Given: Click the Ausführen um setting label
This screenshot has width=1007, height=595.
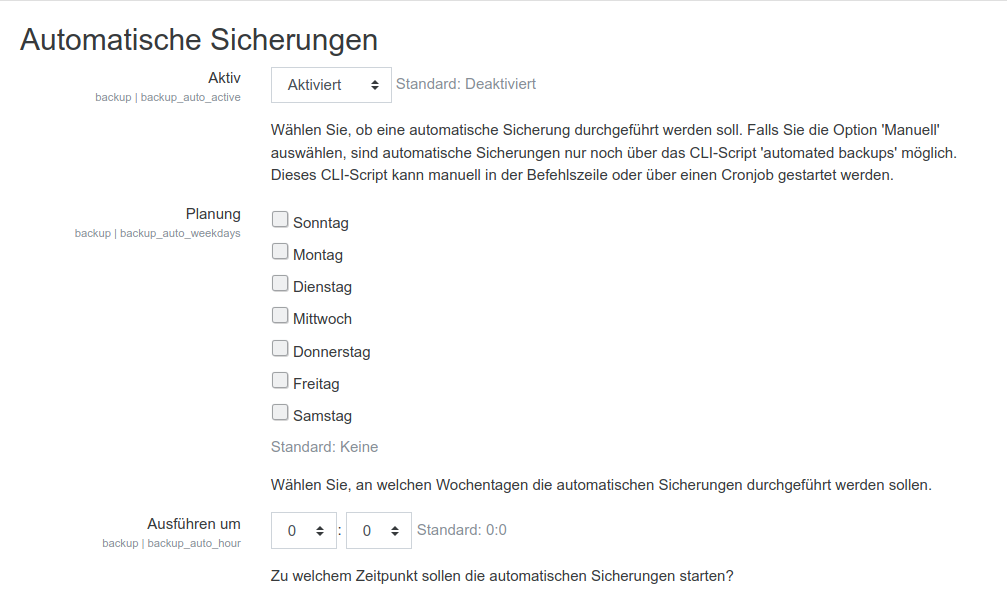Looking at the screenshot, I should tap(194, 523).
